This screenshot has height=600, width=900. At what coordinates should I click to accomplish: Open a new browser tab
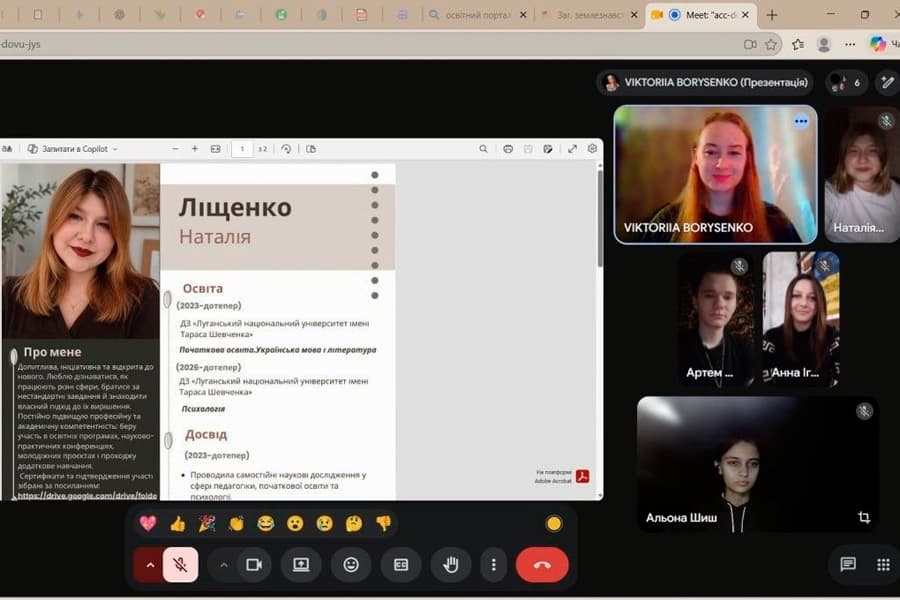coord(772,15)
